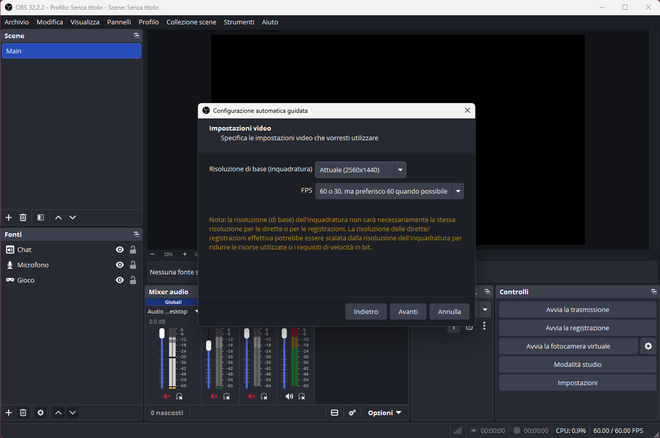Toggle visibility eye of Chat source
The width and height of the screenshot is (660, 438).
point(120,250)
